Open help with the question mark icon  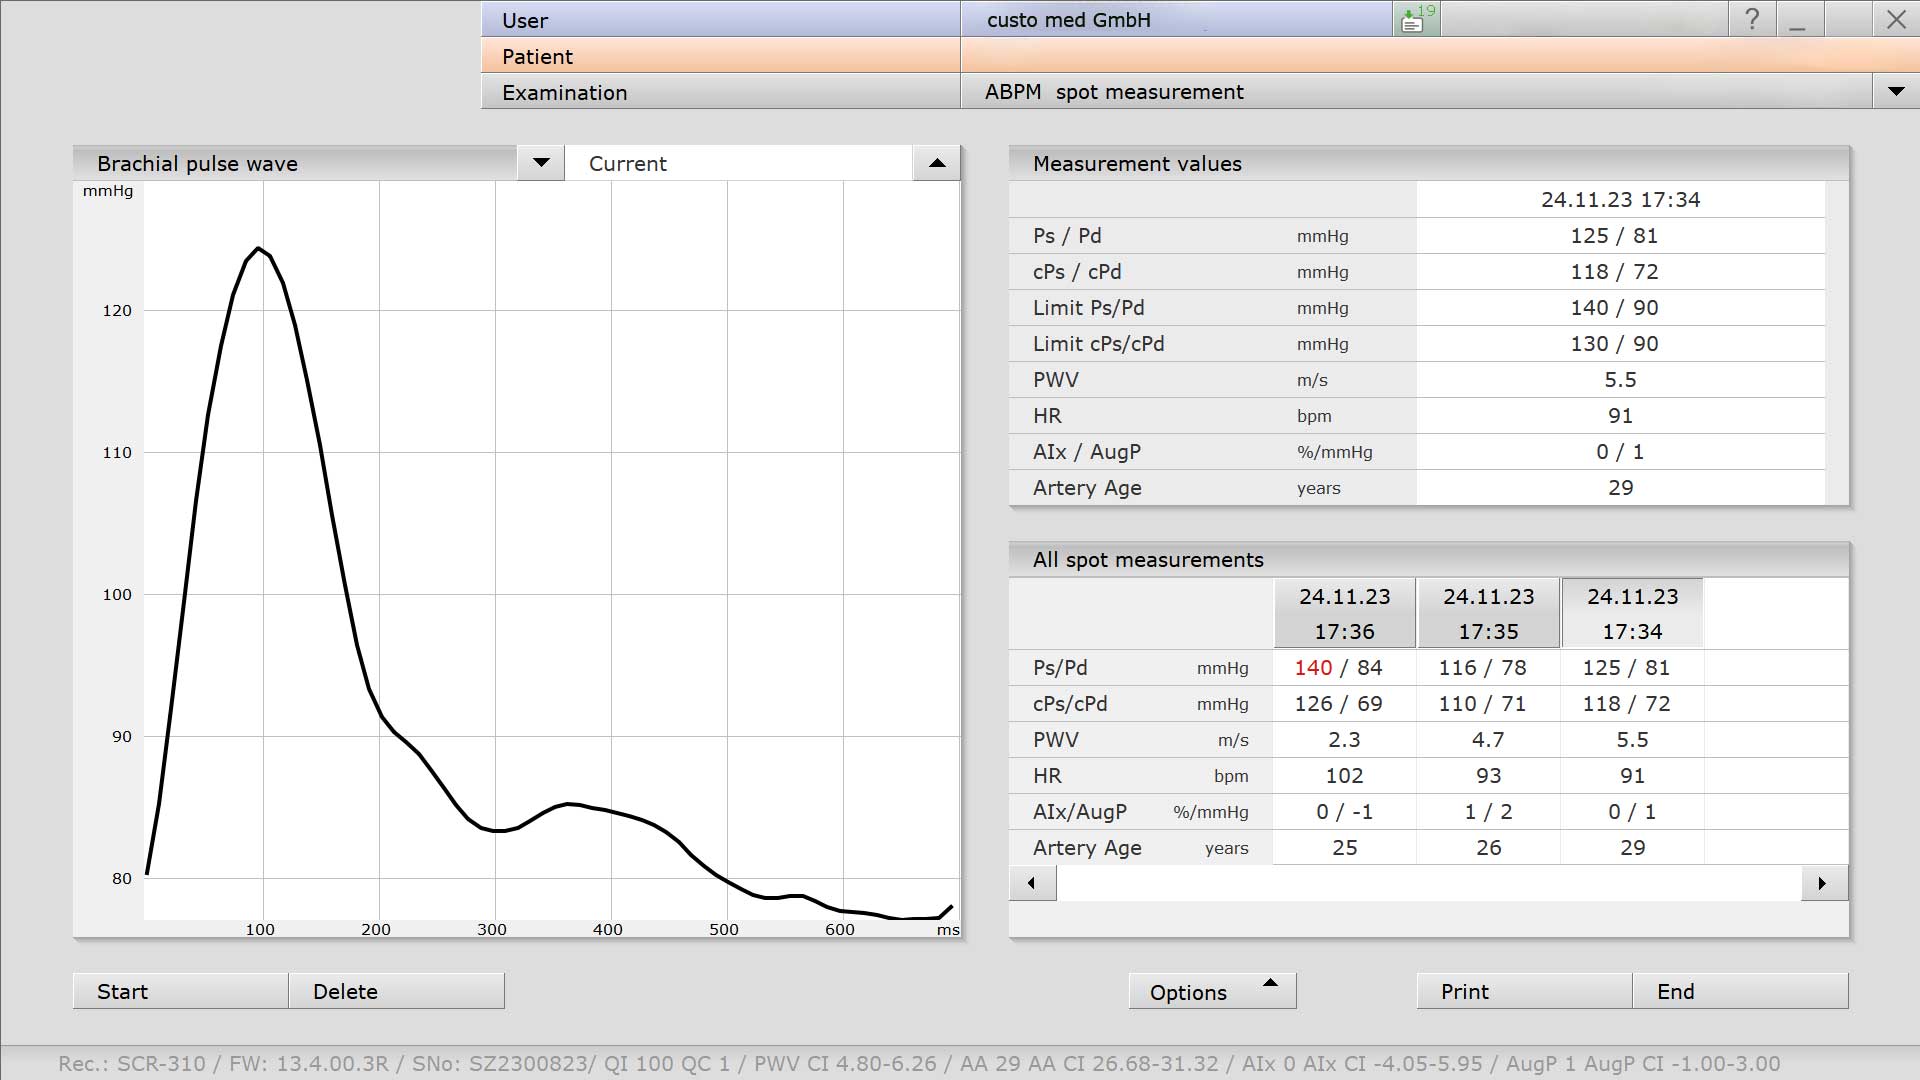tap(1752, 19)
